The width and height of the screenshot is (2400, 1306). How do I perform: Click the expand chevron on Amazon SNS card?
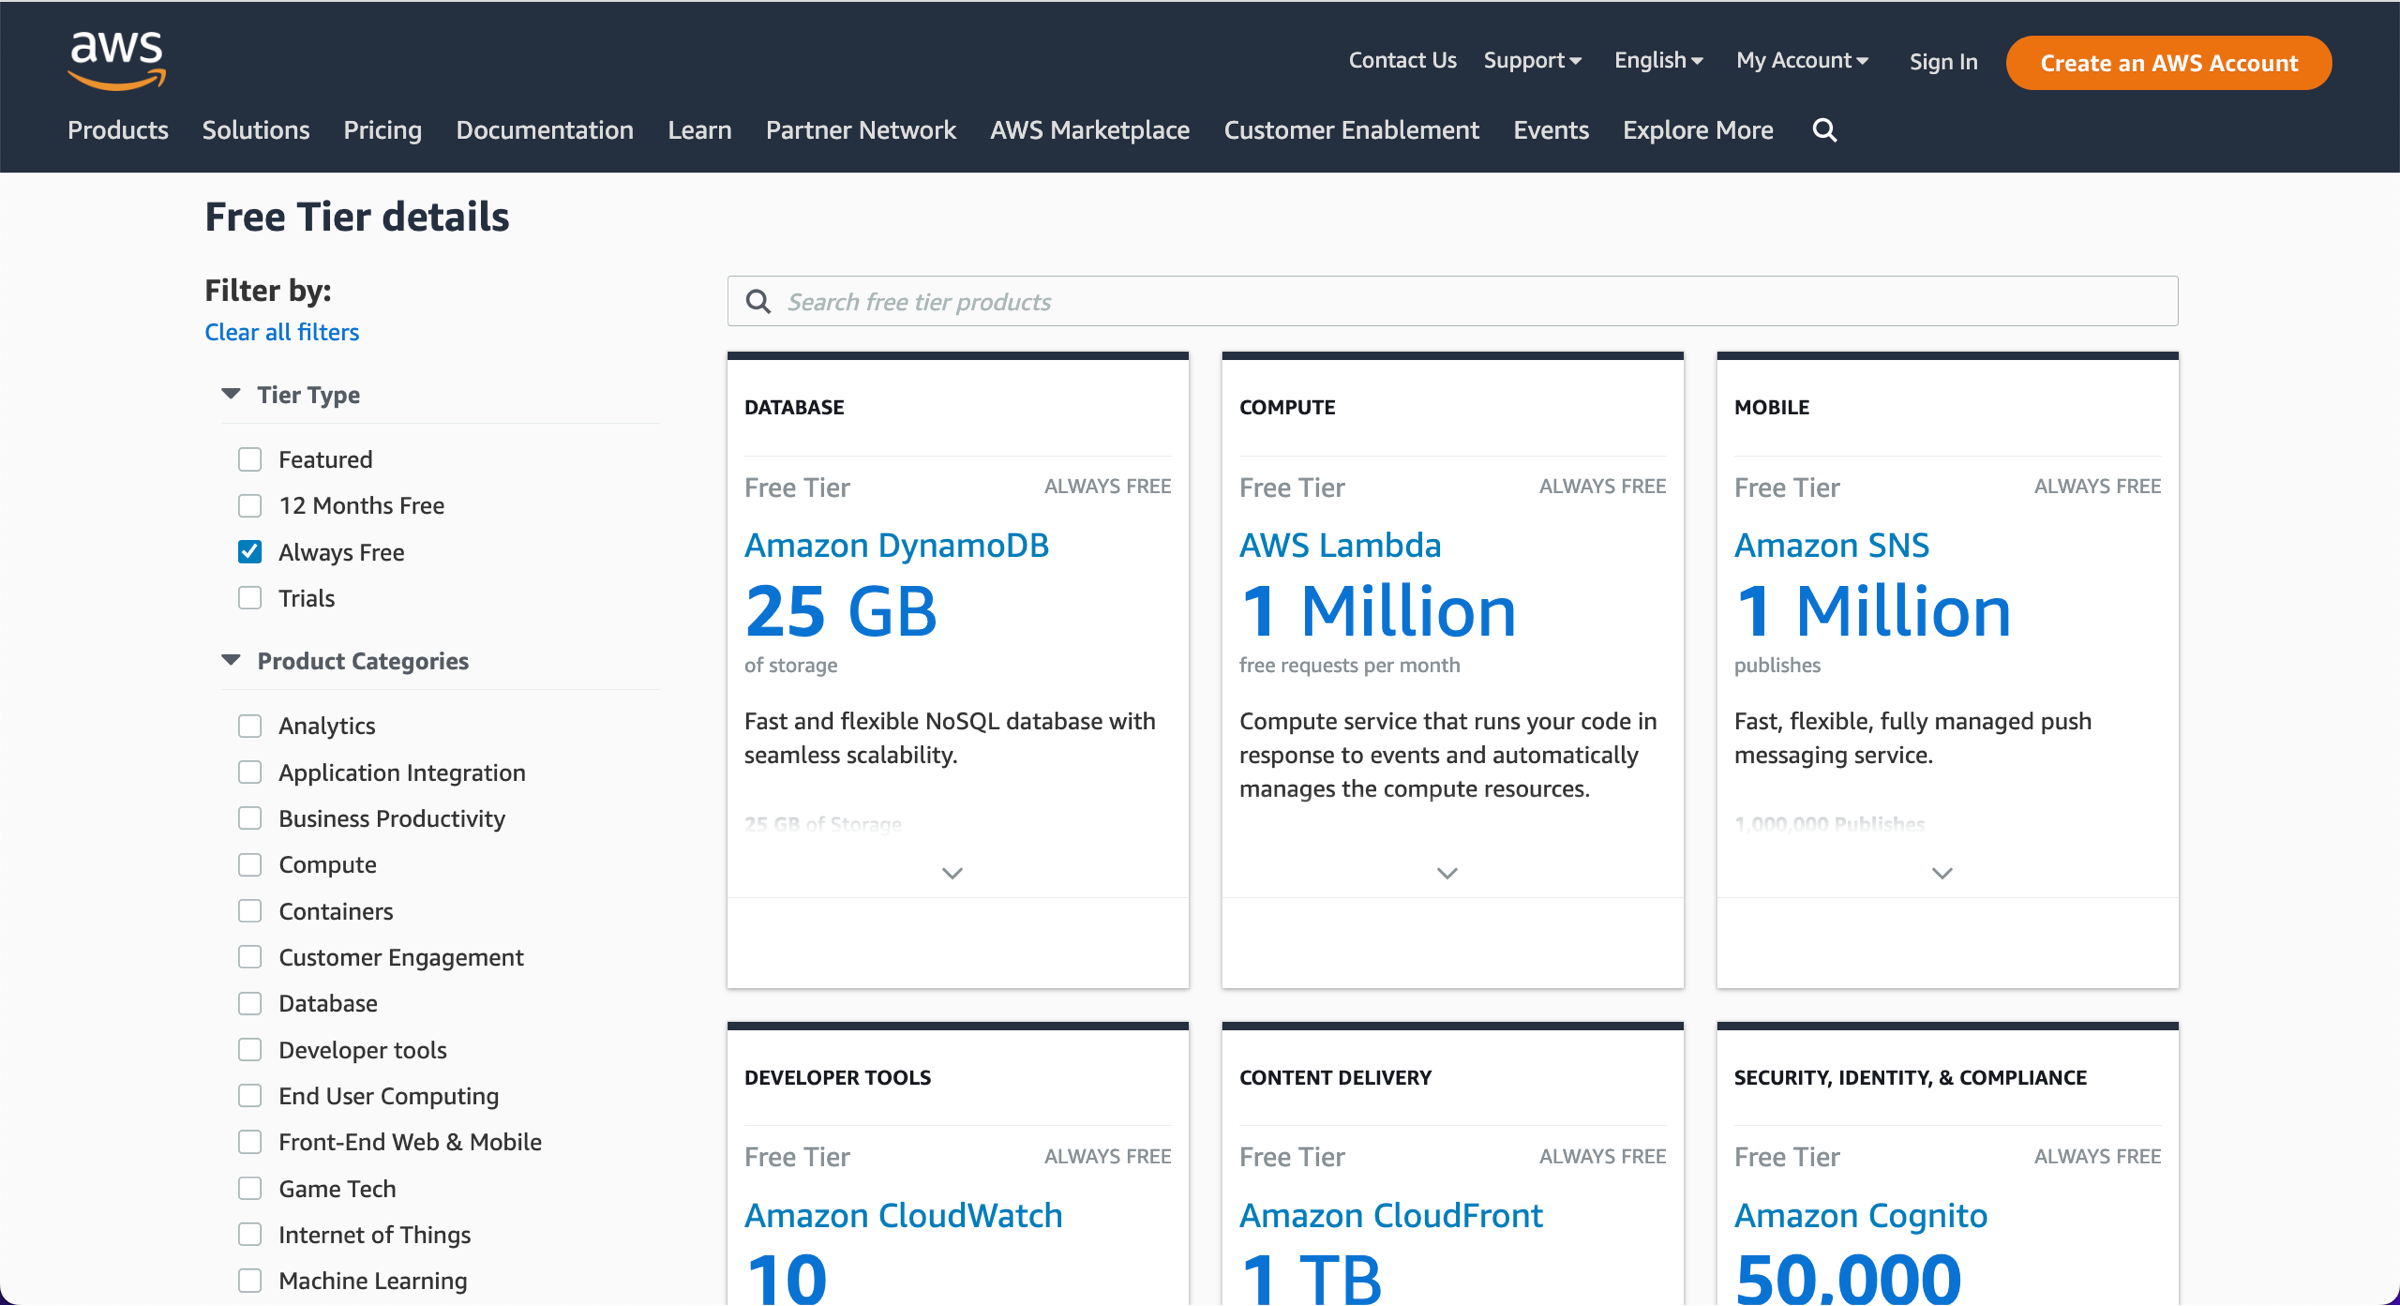pyautogui.click(x=1942, y=872)
